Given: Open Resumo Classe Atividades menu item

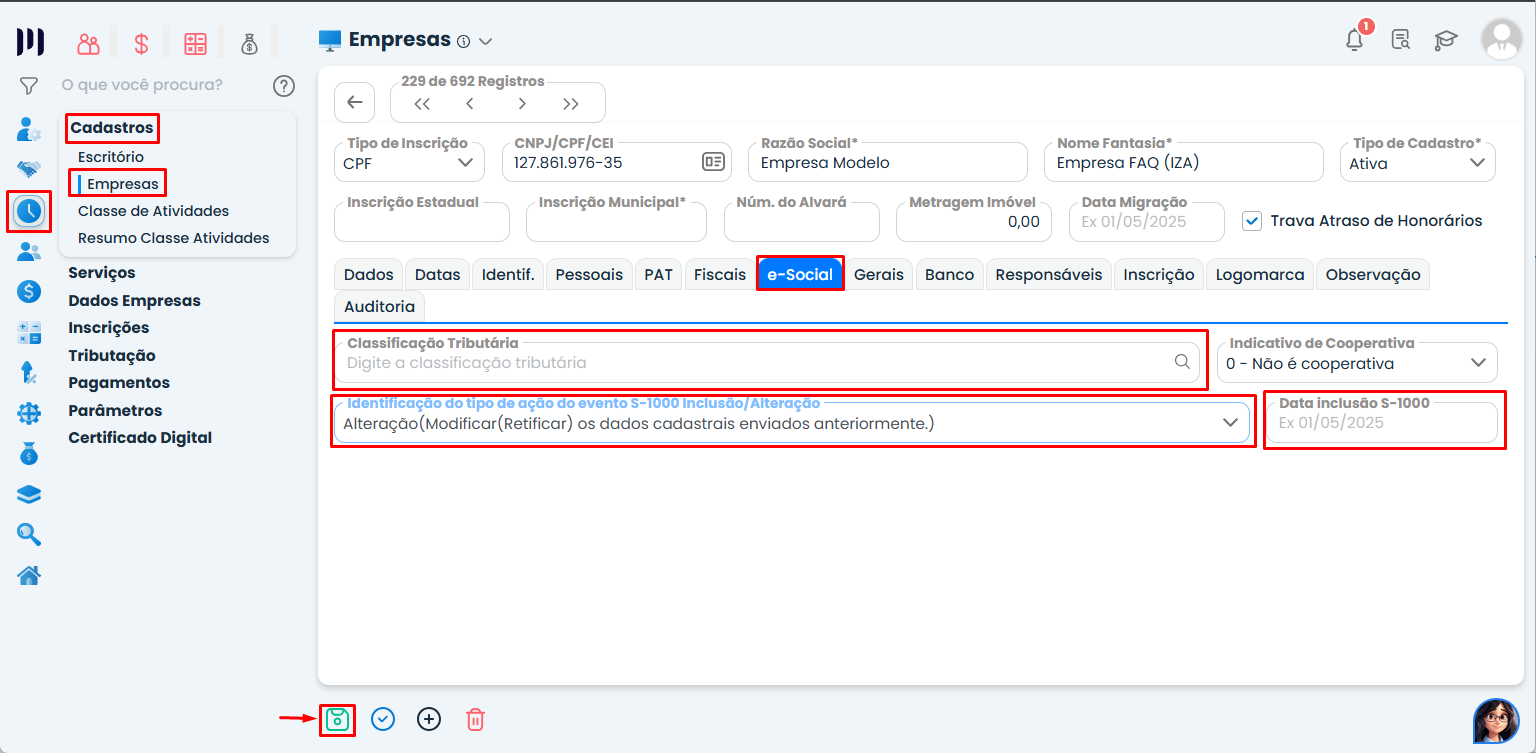Looking at the screenshot, I should [x=174, y=238].
